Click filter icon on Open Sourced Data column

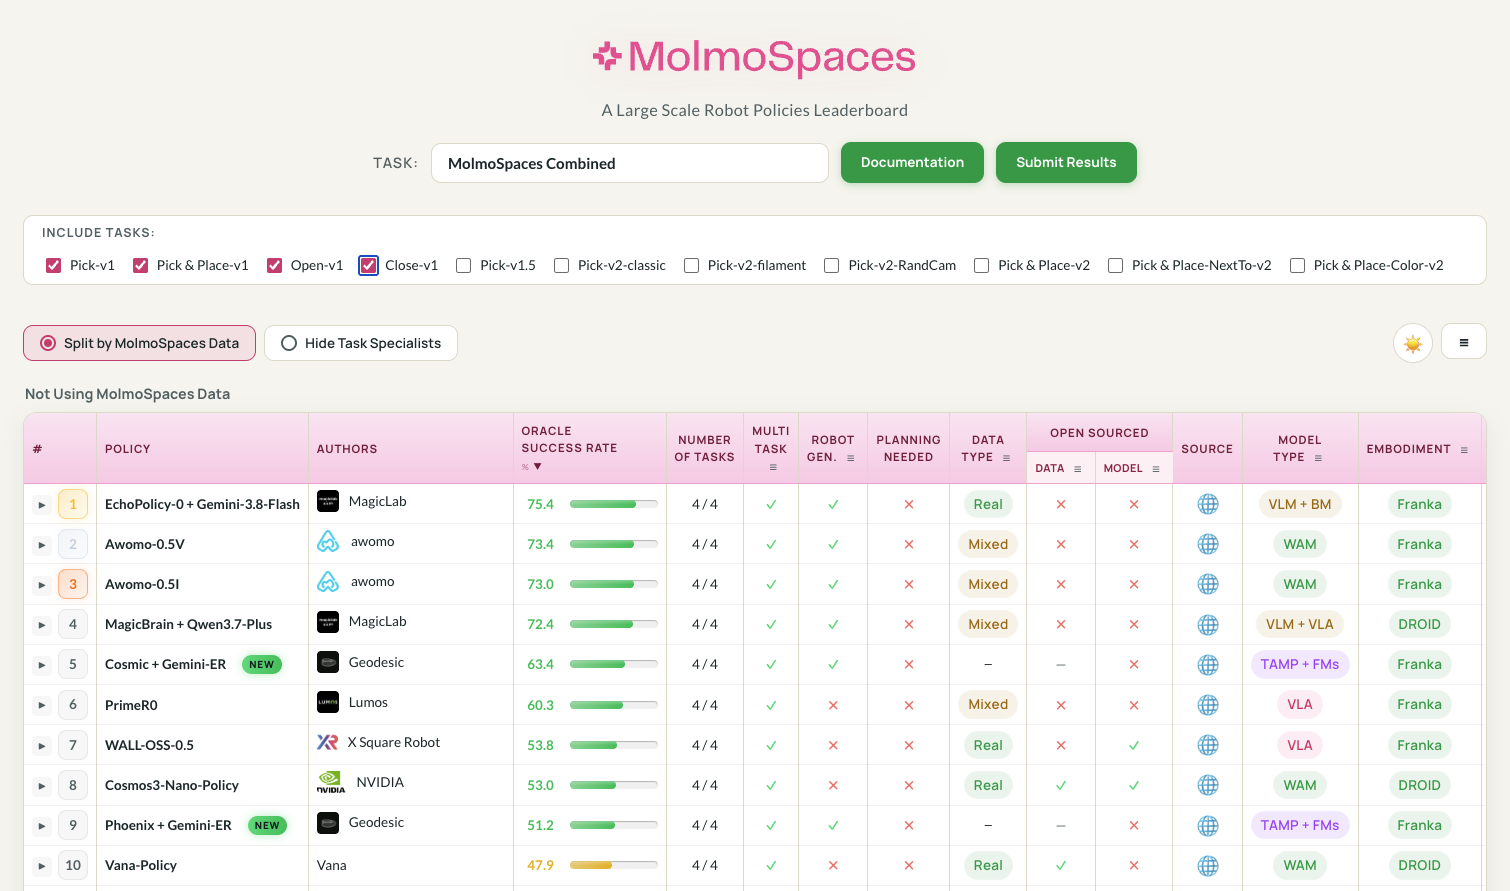[x=1077, y=469]
